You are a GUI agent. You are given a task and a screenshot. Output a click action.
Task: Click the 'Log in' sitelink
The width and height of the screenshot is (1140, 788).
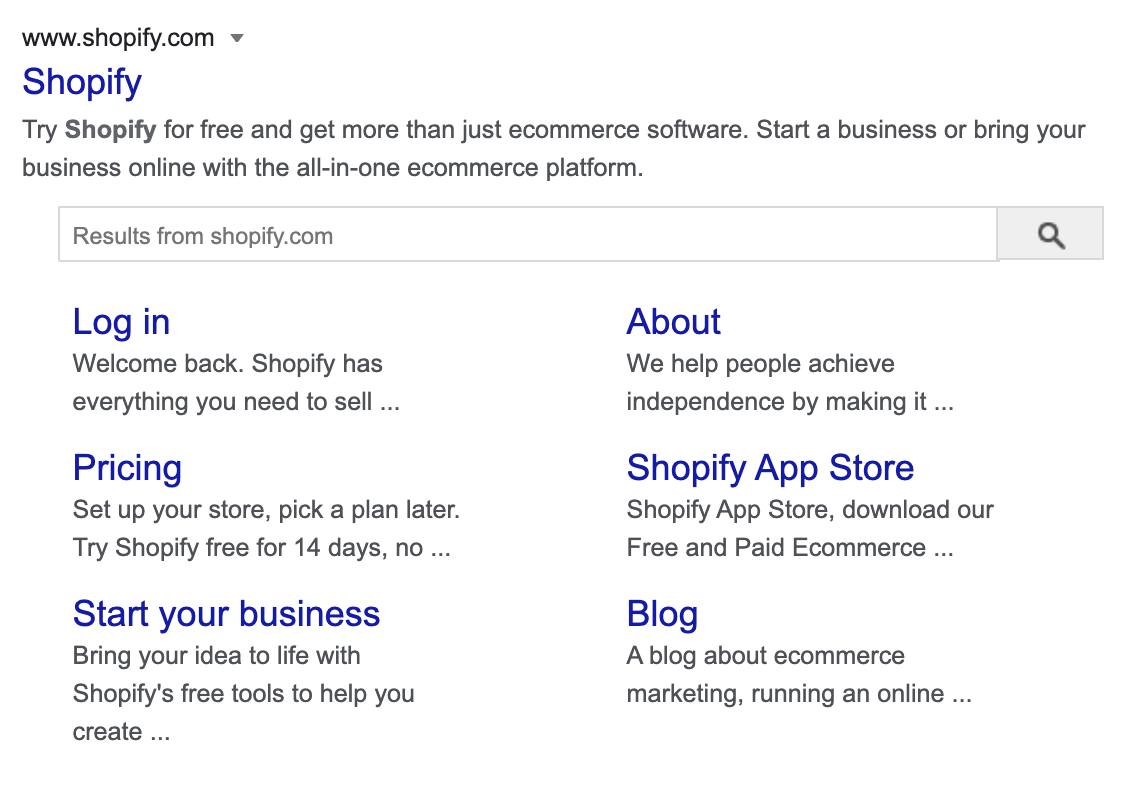click(x=120, y=322)
